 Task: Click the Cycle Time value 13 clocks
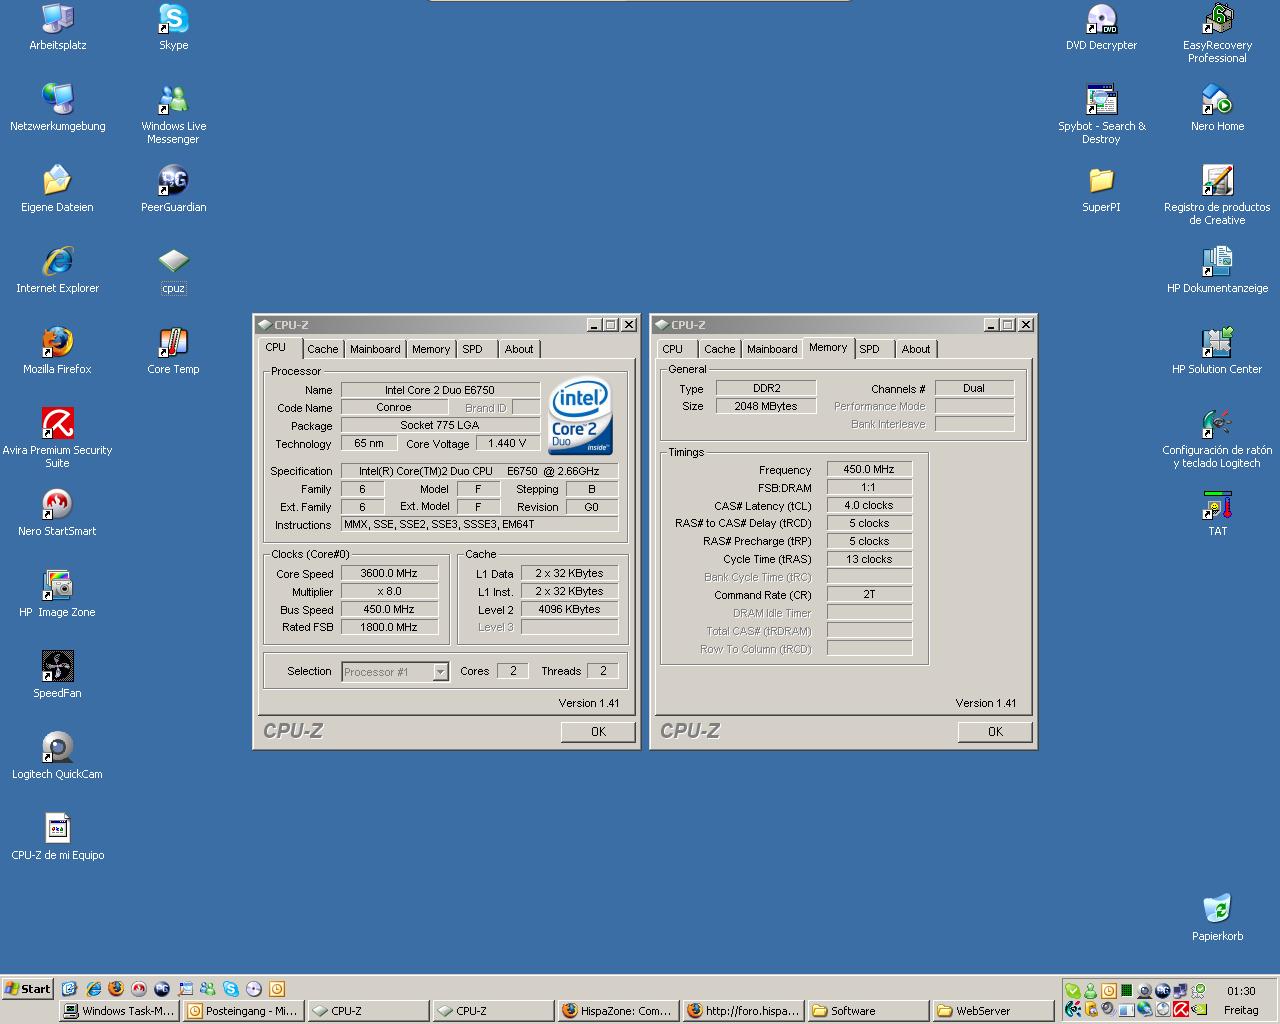click(x=869, y=560)
